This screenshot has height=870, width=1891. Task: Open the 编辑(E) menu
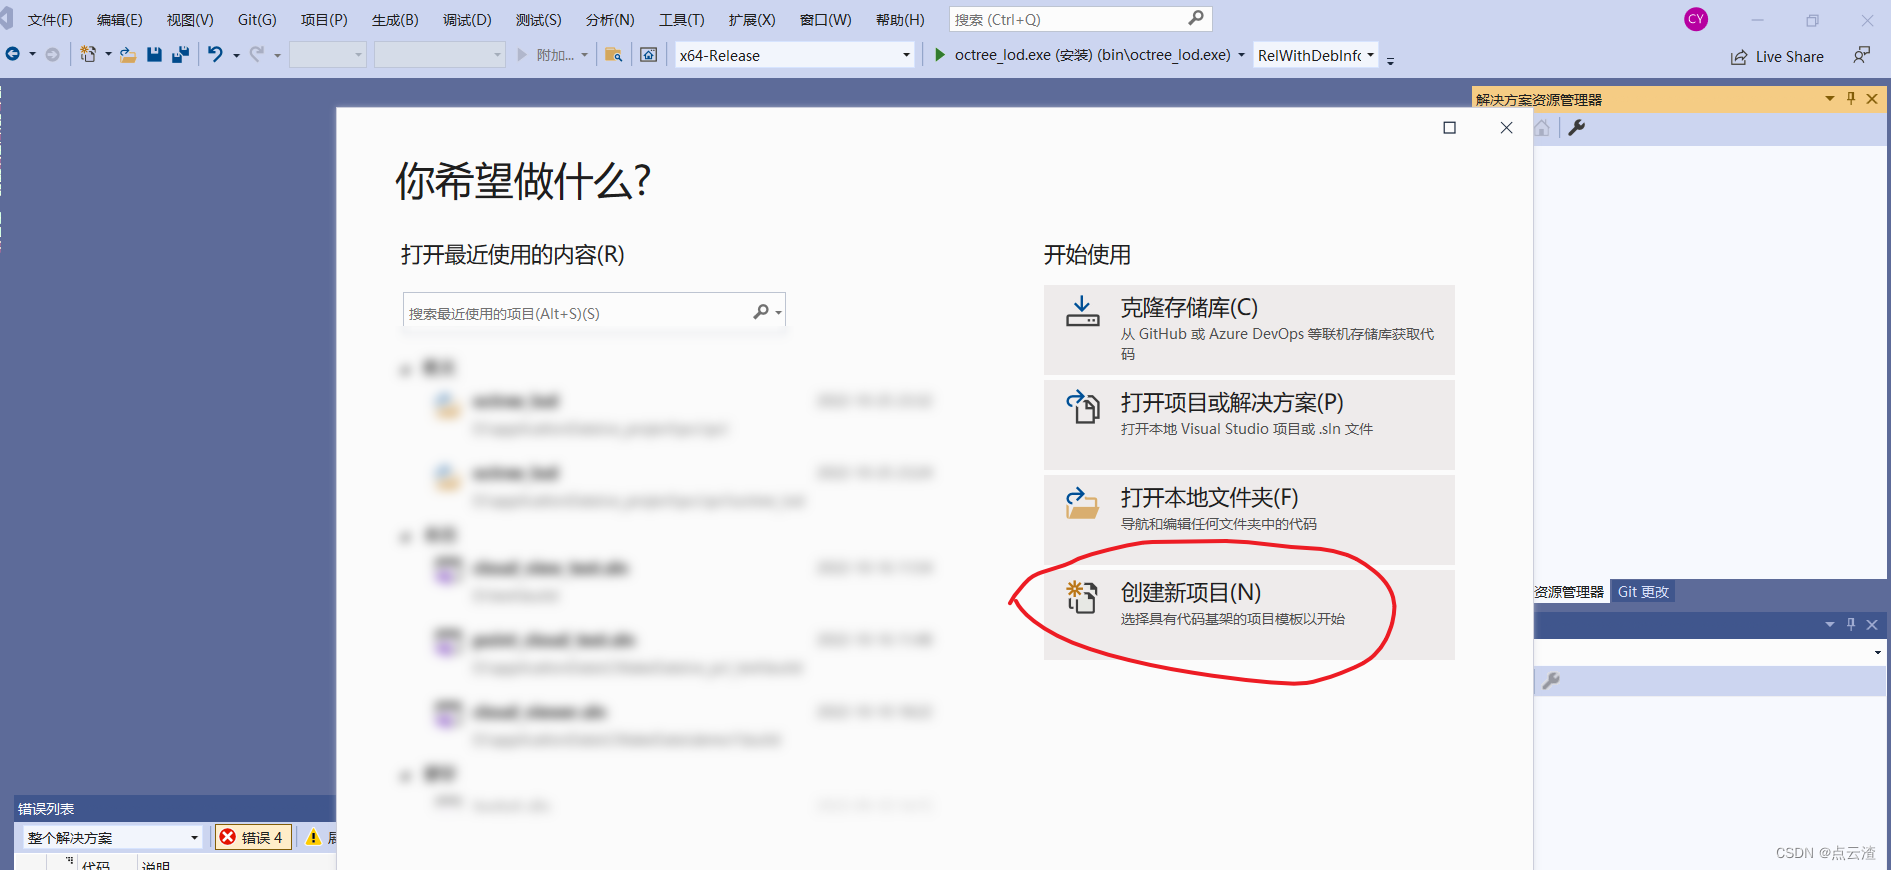click(120, 20)
